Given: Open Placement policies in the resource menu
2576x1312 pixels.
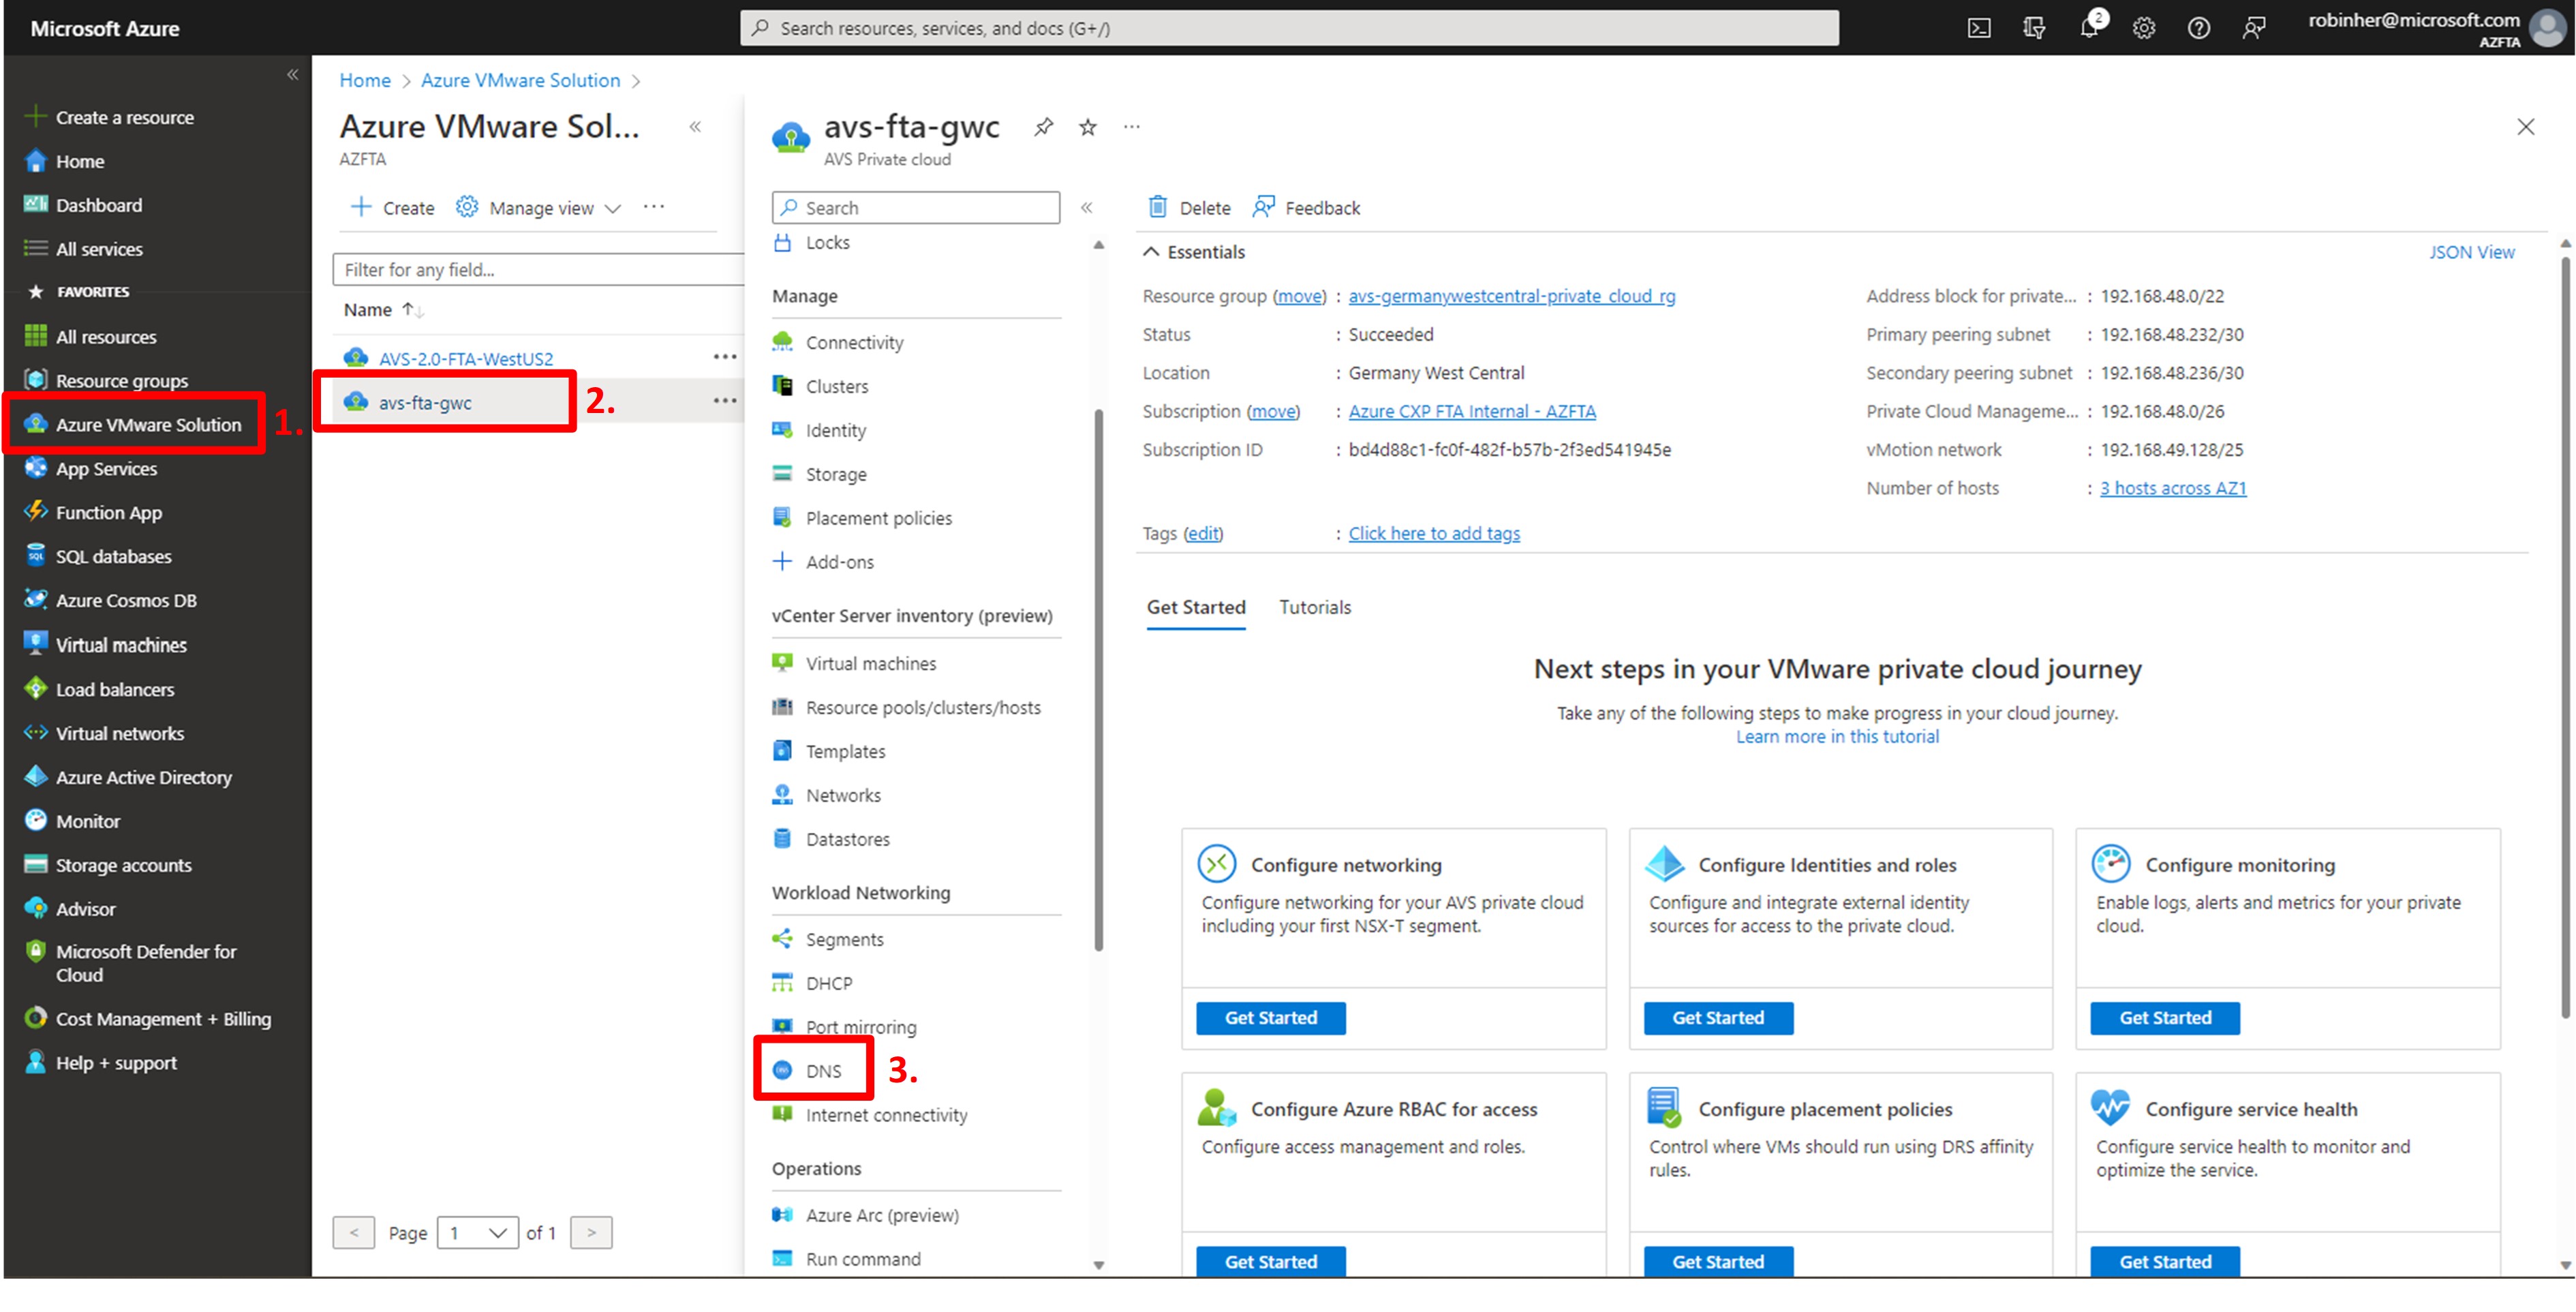Looking at the screenshot, I should 878,517.
